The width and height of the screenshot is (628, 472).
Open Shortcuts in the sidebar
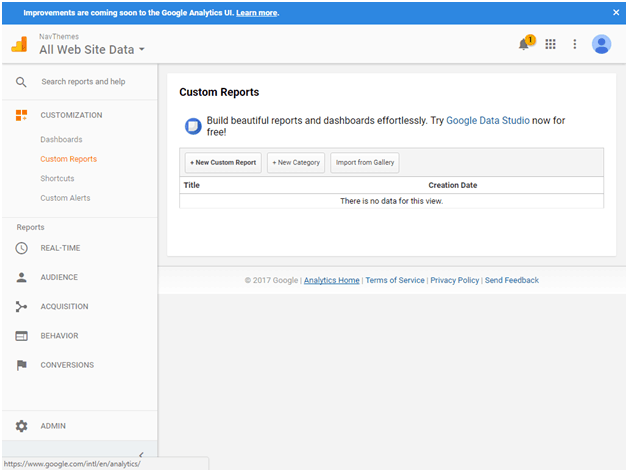[x=57, y=178]
